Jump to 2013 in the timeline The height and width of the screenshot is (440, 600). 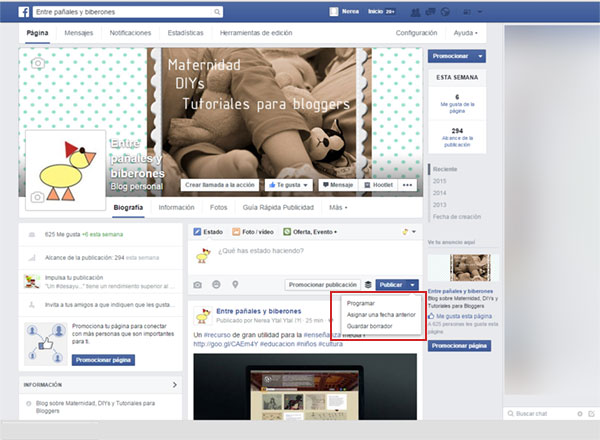tap(440, 205)
